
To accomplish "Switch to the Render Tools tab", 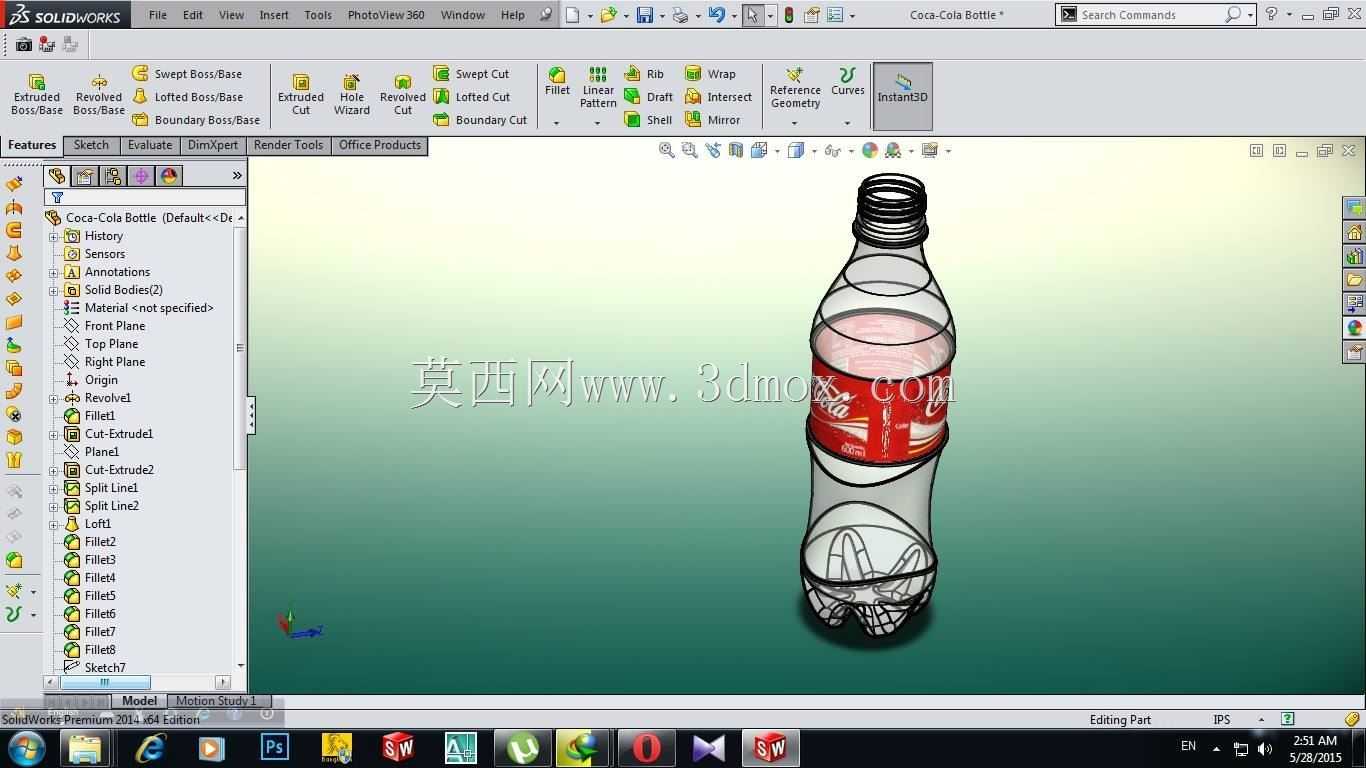I will click(288, 146).
